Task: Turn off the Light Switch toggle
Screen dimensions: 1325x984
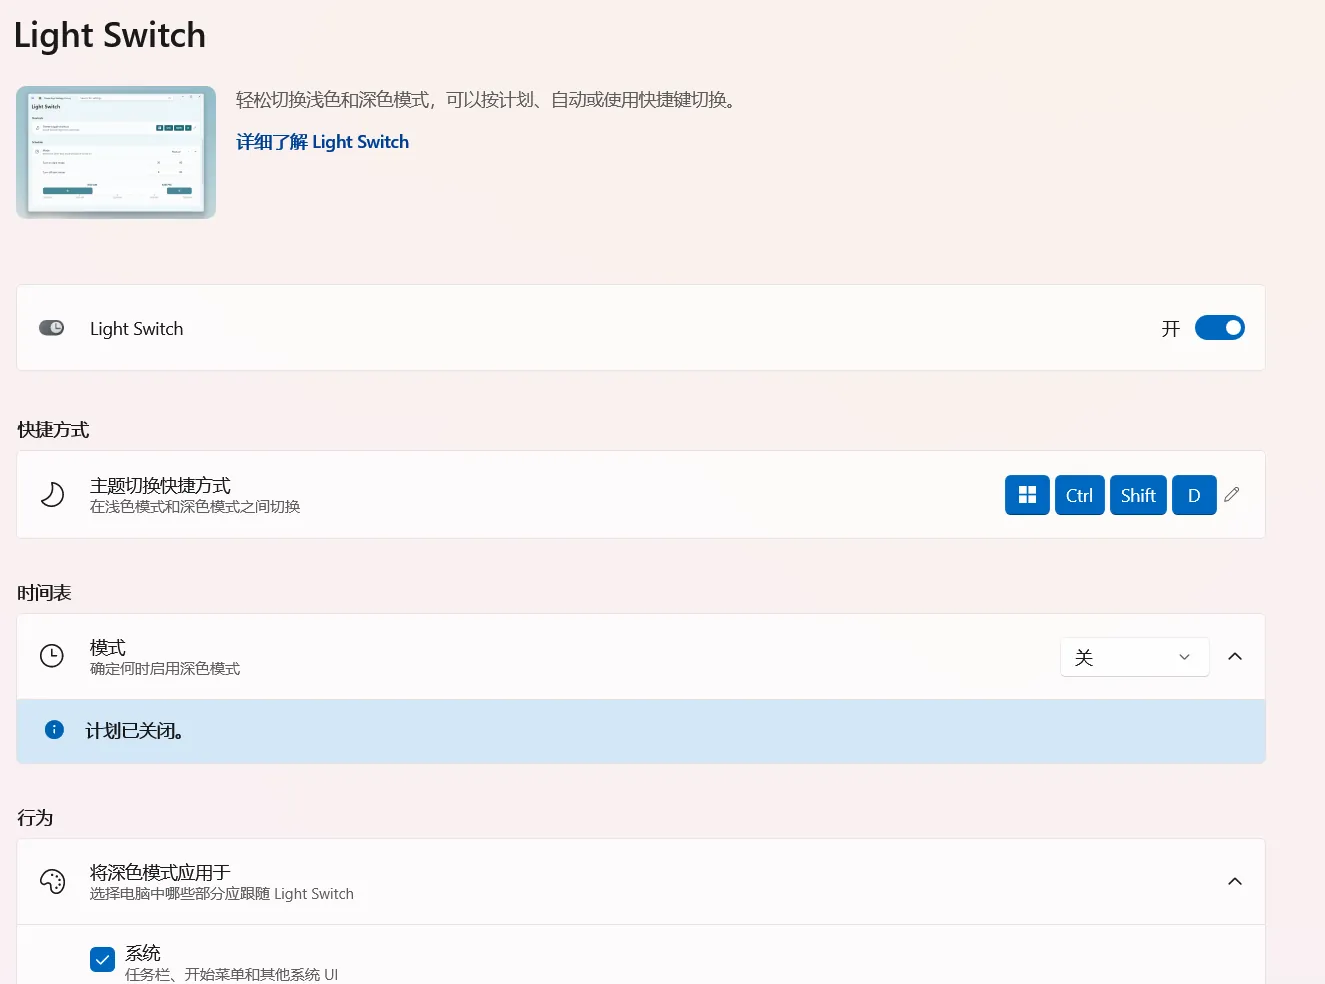Action: click(x=1219, y=327)
